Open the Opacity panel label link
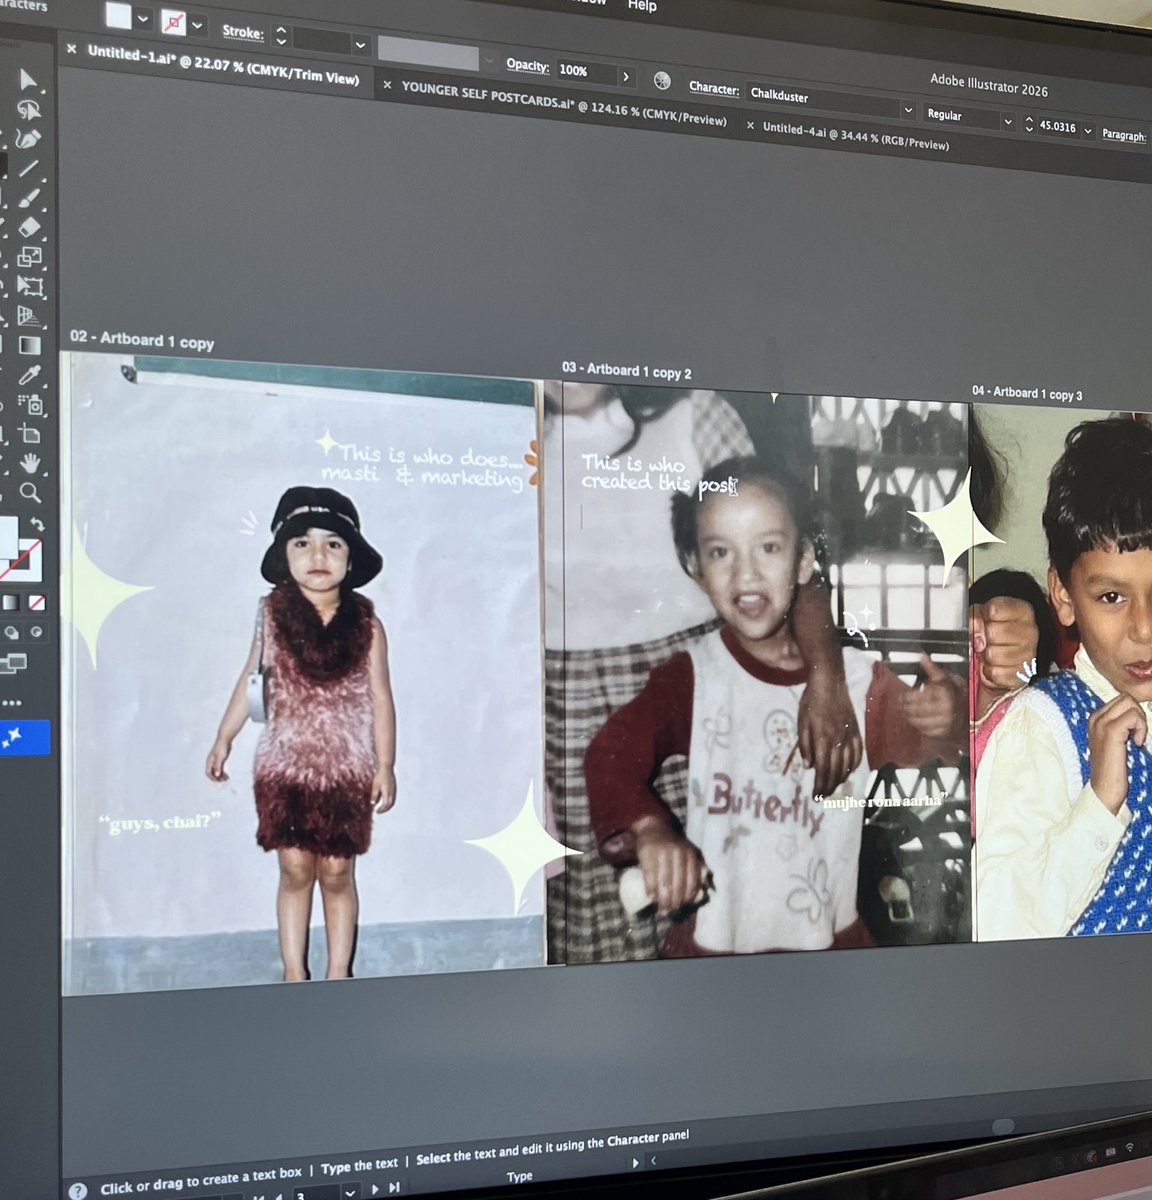The height and width of the screenshot is (1200, 1152). coord(527,65)
